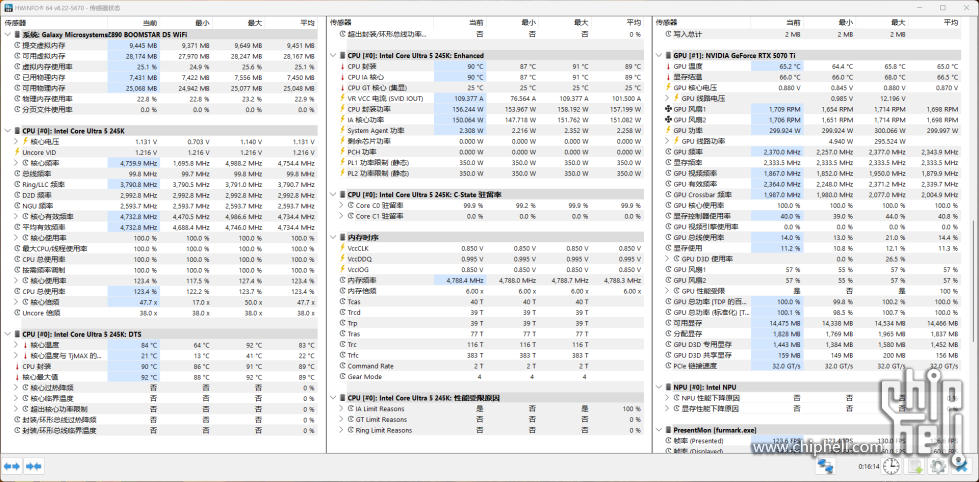Screen dimensions: 979x482
Task: Click the lightning icon beside VccDDQ
Action: [x=342, y=259]
